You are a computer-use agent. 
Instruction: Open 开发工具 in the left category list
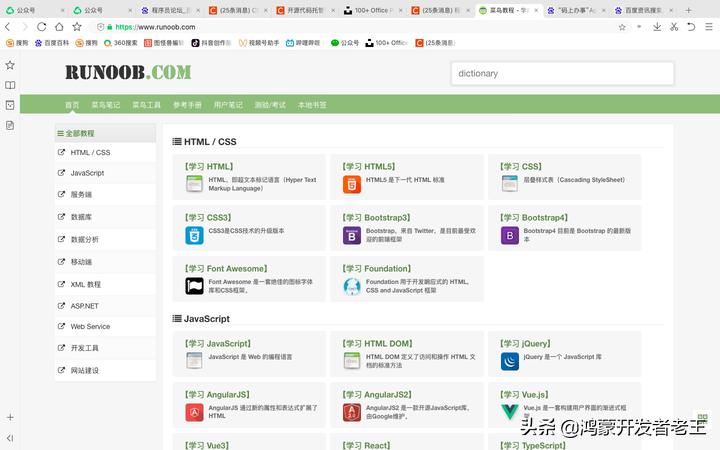tap(105, 348)
